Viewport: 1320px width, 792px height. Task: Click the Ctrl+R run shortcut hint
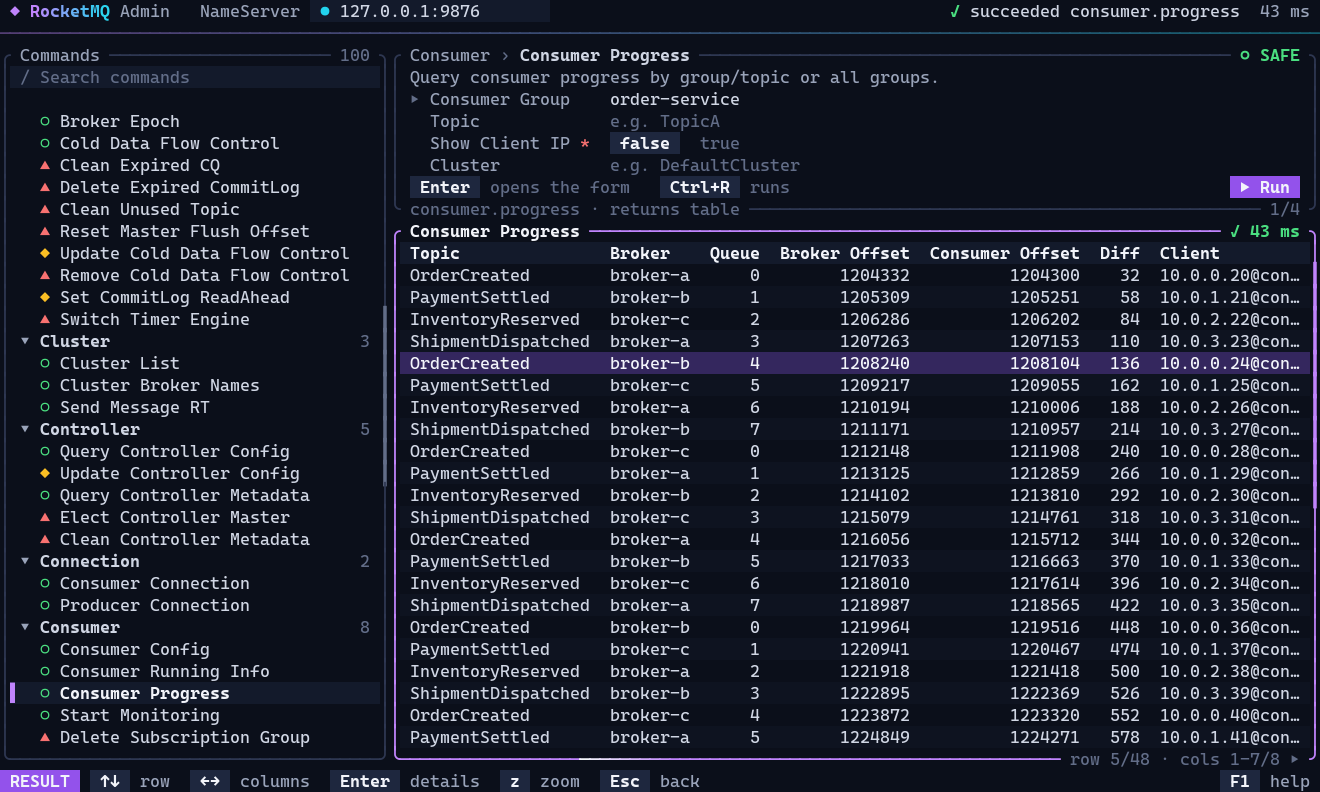[700, 188]
